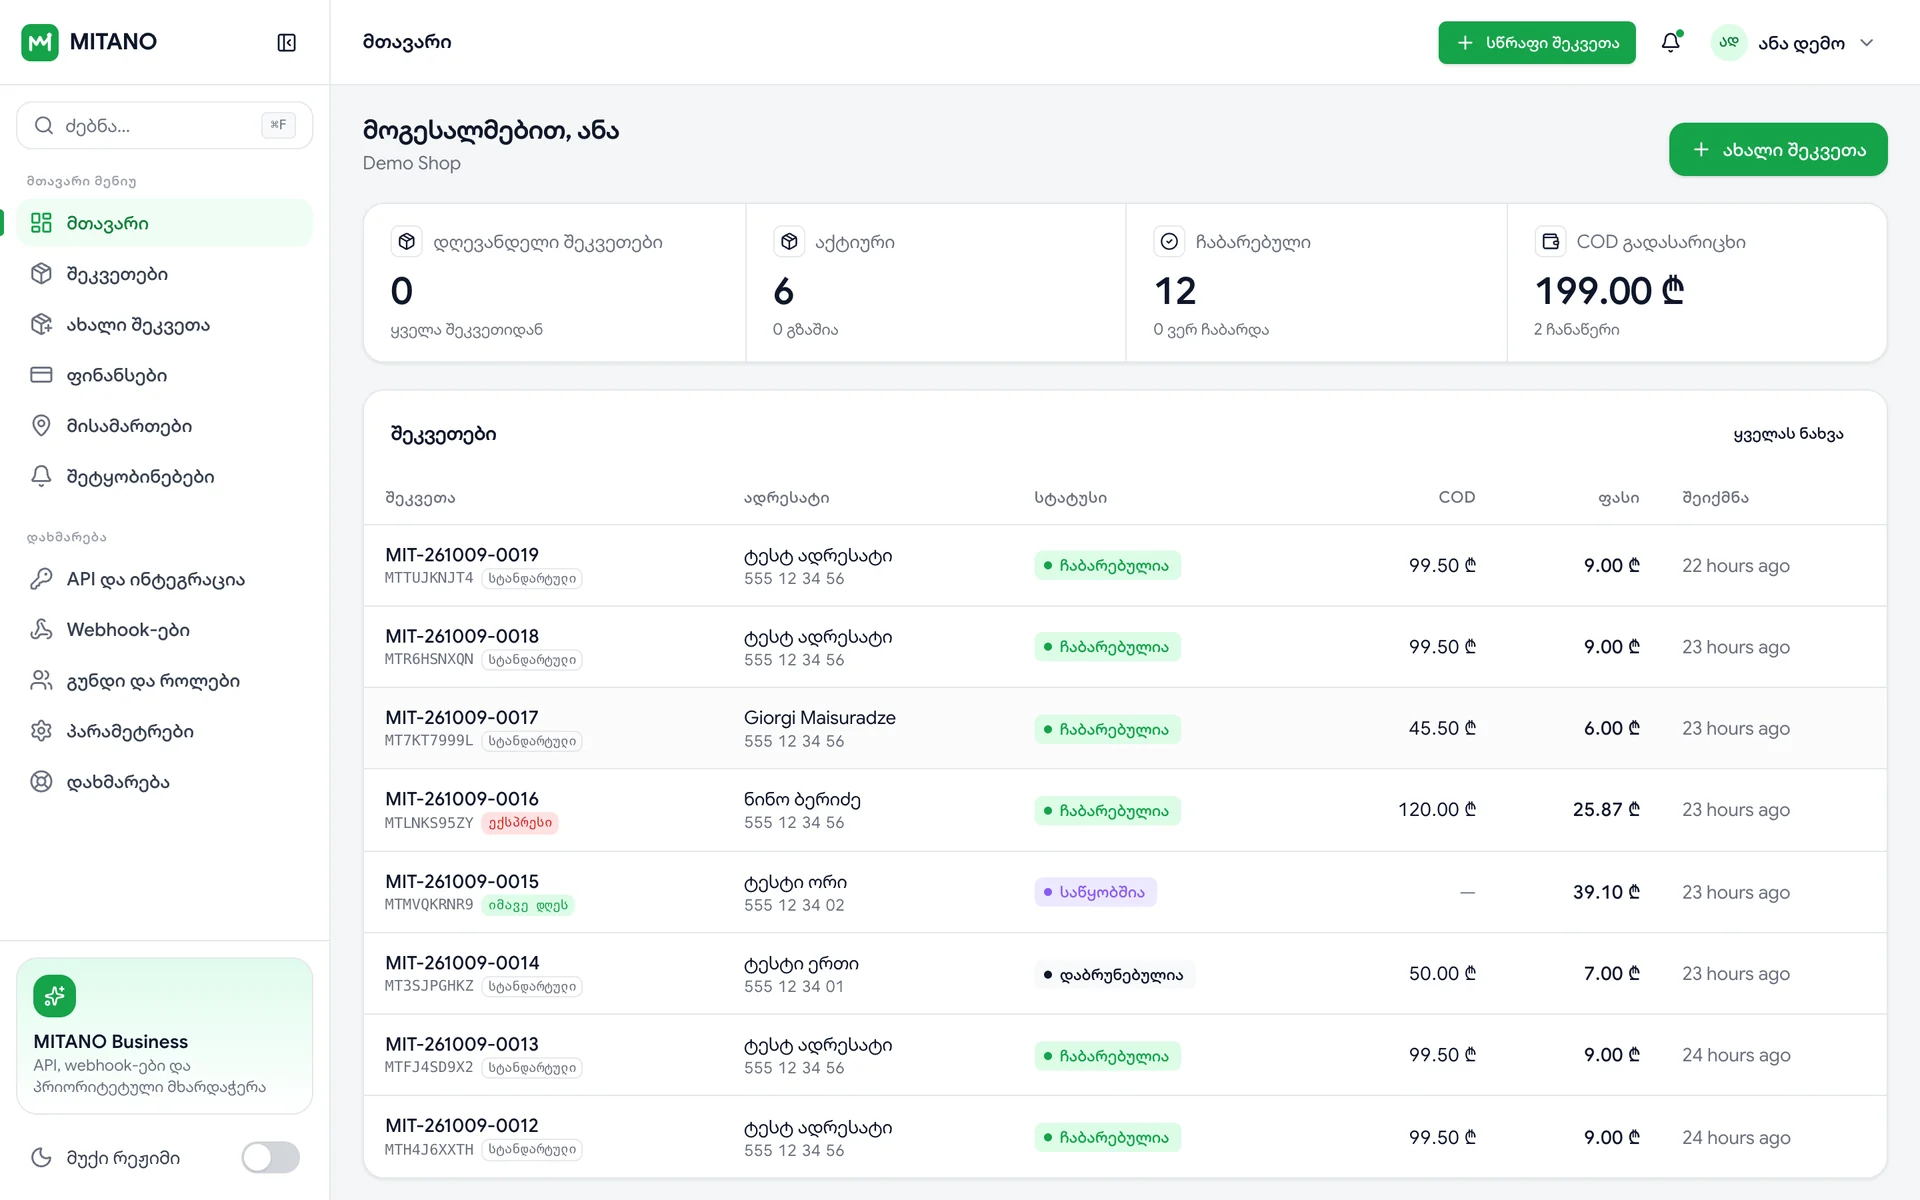The image size is (1920, 1200).
Task: Click the MITANO logo icon
Action: click(40, 42)
